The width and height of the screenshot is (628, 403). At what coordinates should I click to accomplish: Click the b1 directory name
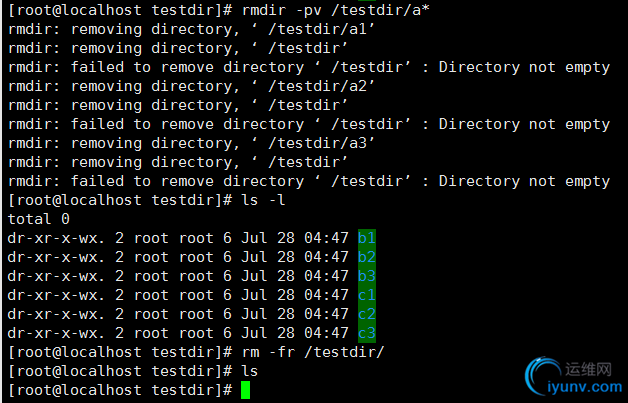point(366,238)
